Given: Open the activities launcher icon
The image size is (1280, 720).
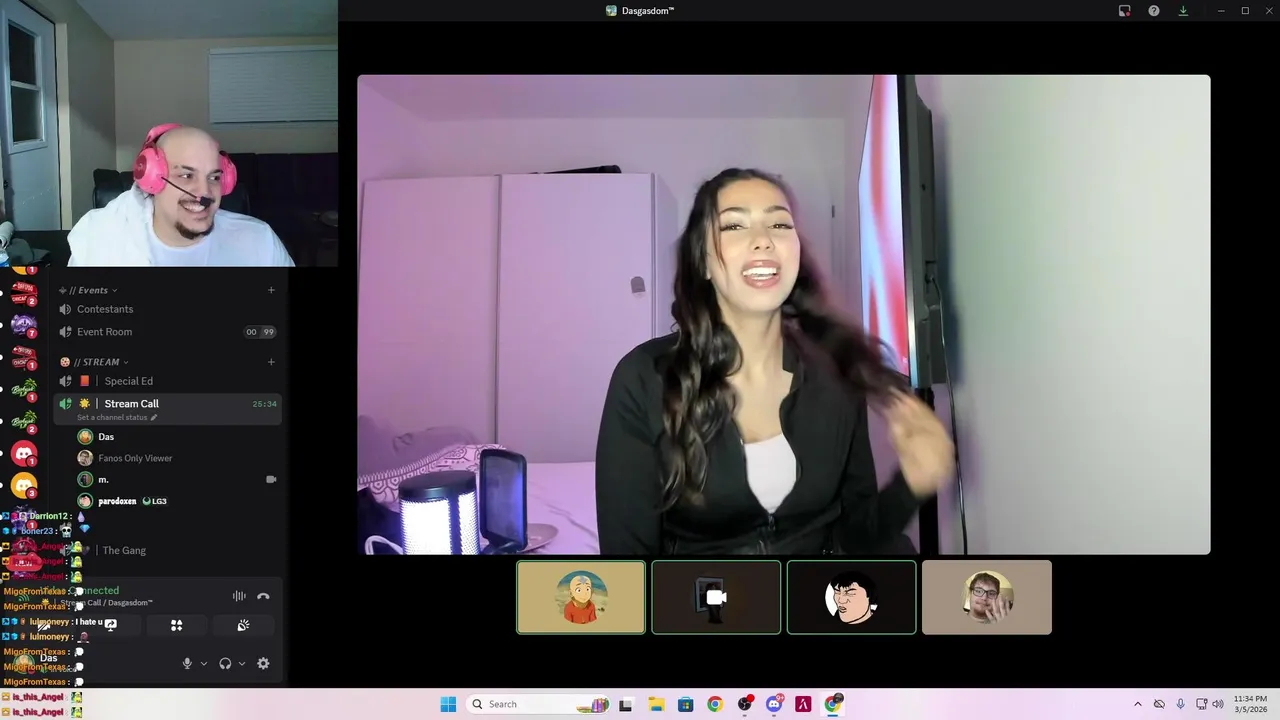Looking at the screenshot, I should (x=176, y=625).
